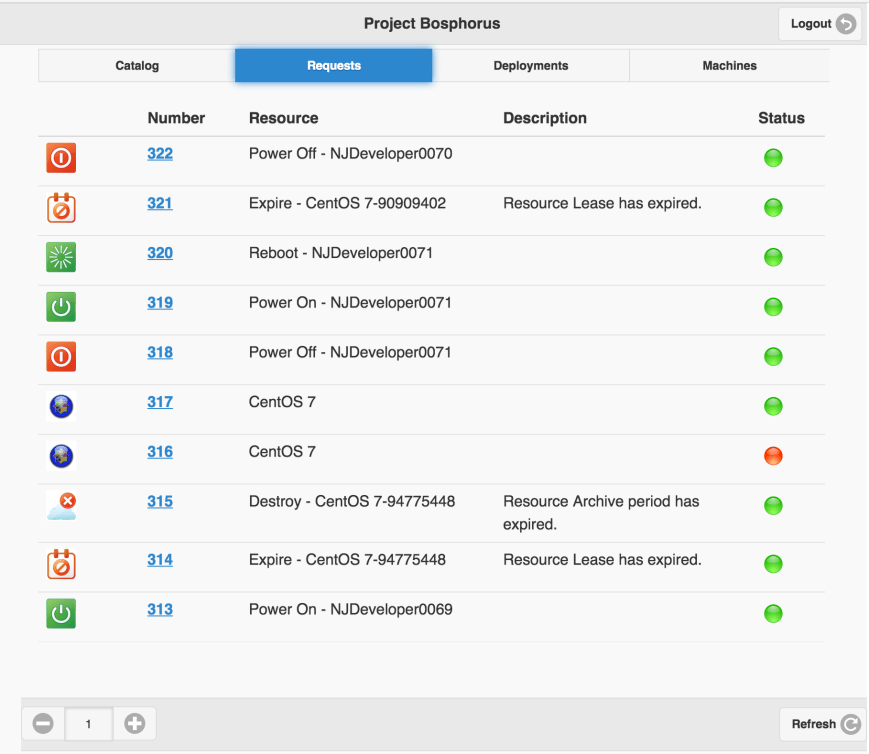
Task: Click the Power On icon for request 319
Action: pos(61,307)
